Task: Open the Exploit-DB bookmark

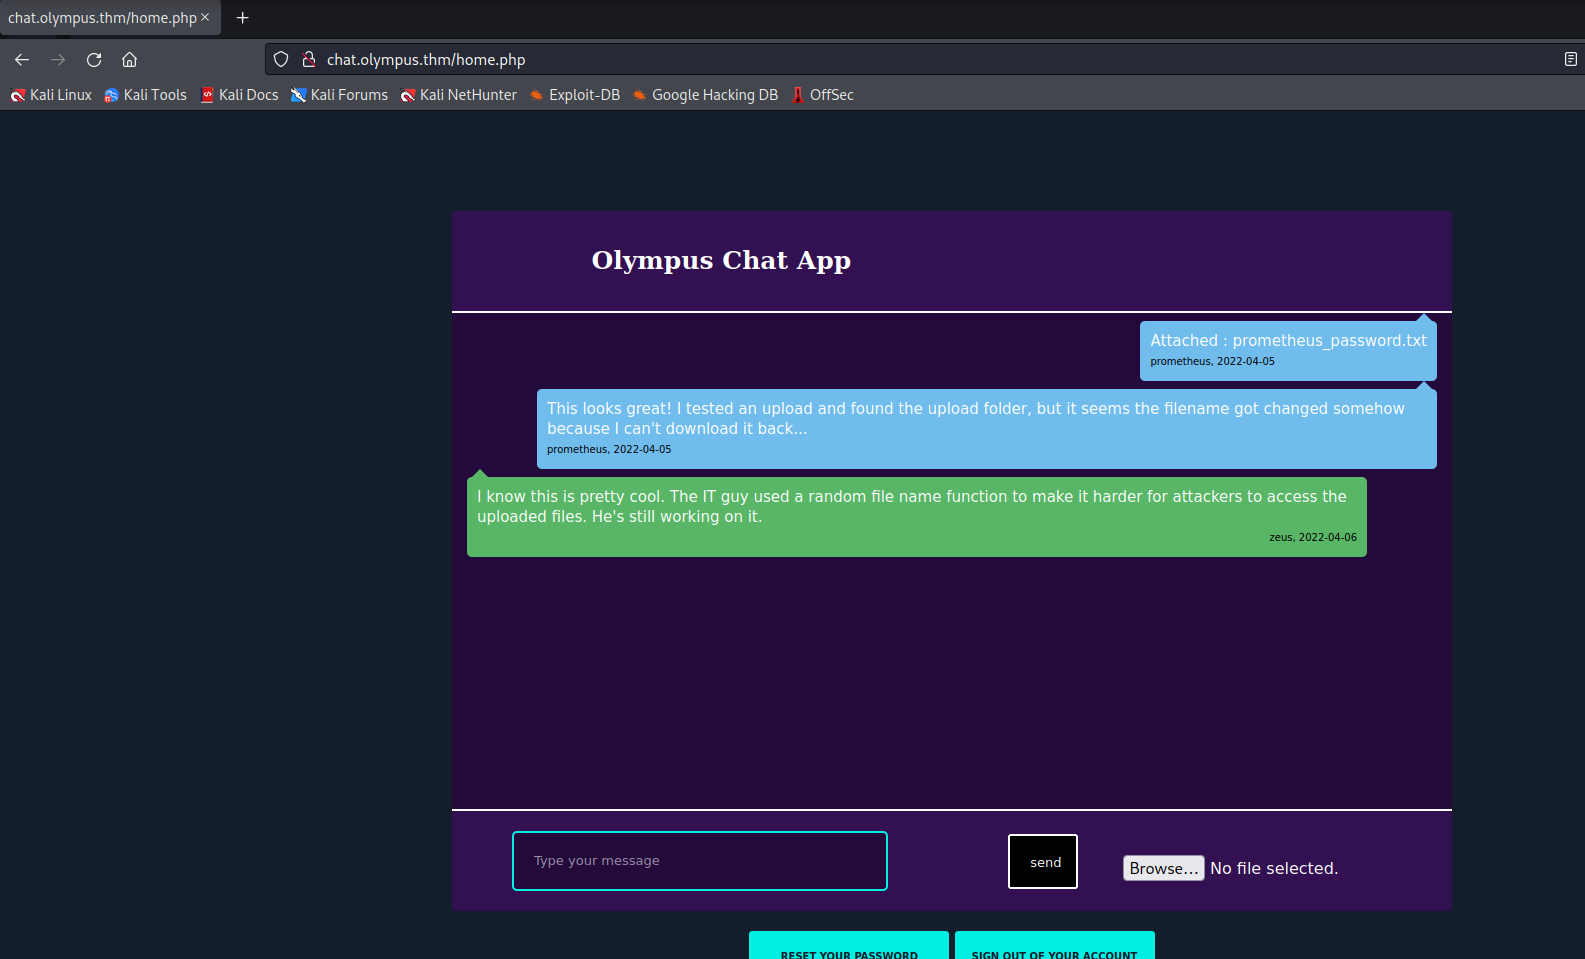Action: pyautogui.click(x=575, y=95)
